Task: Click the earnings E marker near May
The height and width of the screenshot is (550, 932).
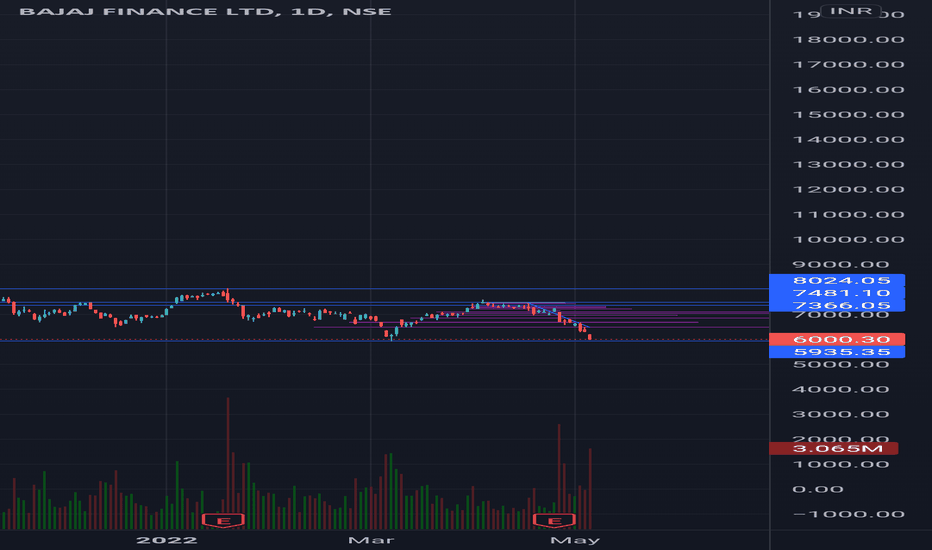Action: pos(554,520)
